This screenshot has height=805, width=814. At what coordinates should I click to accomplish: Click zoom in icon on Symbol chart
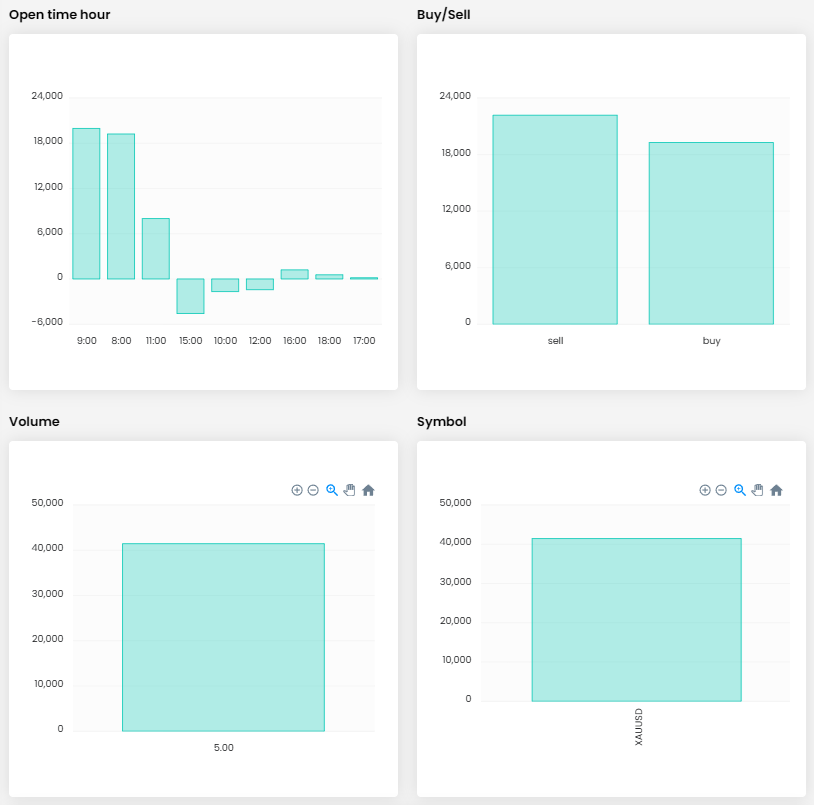pos(705,490)
